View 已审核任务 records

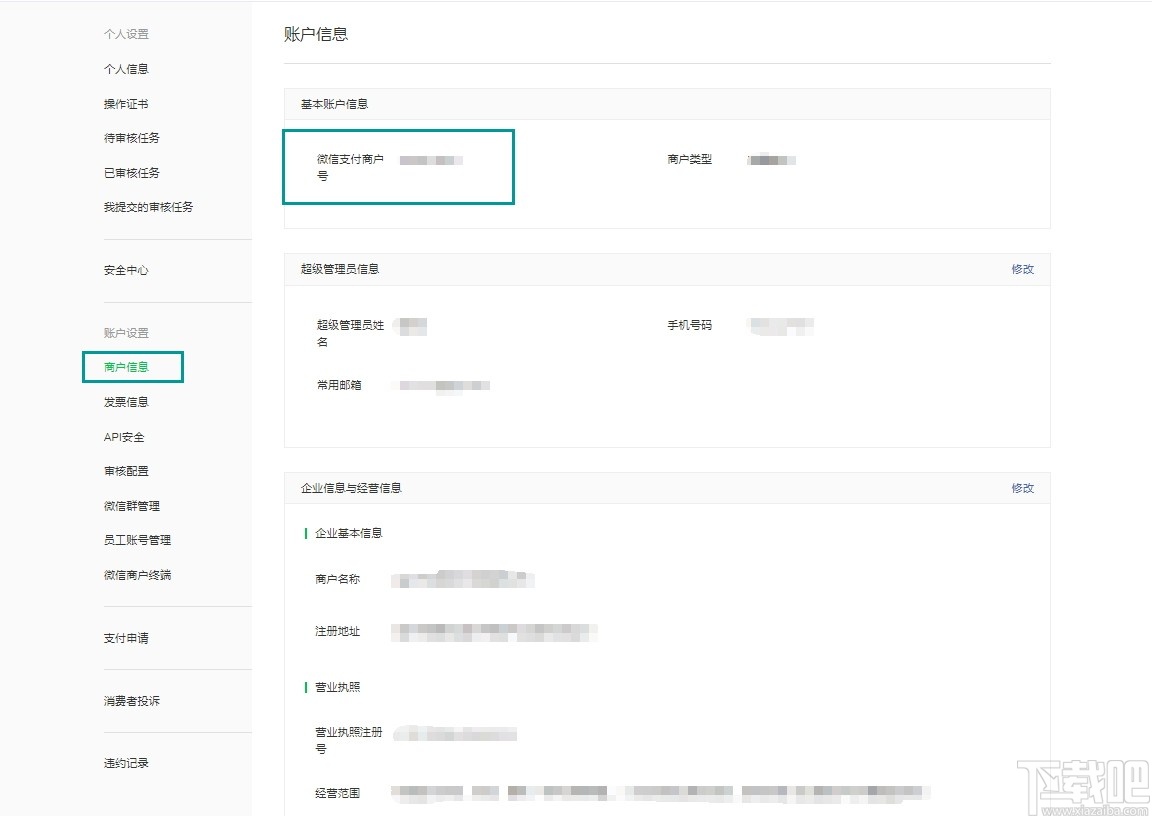tap(130, 172)
